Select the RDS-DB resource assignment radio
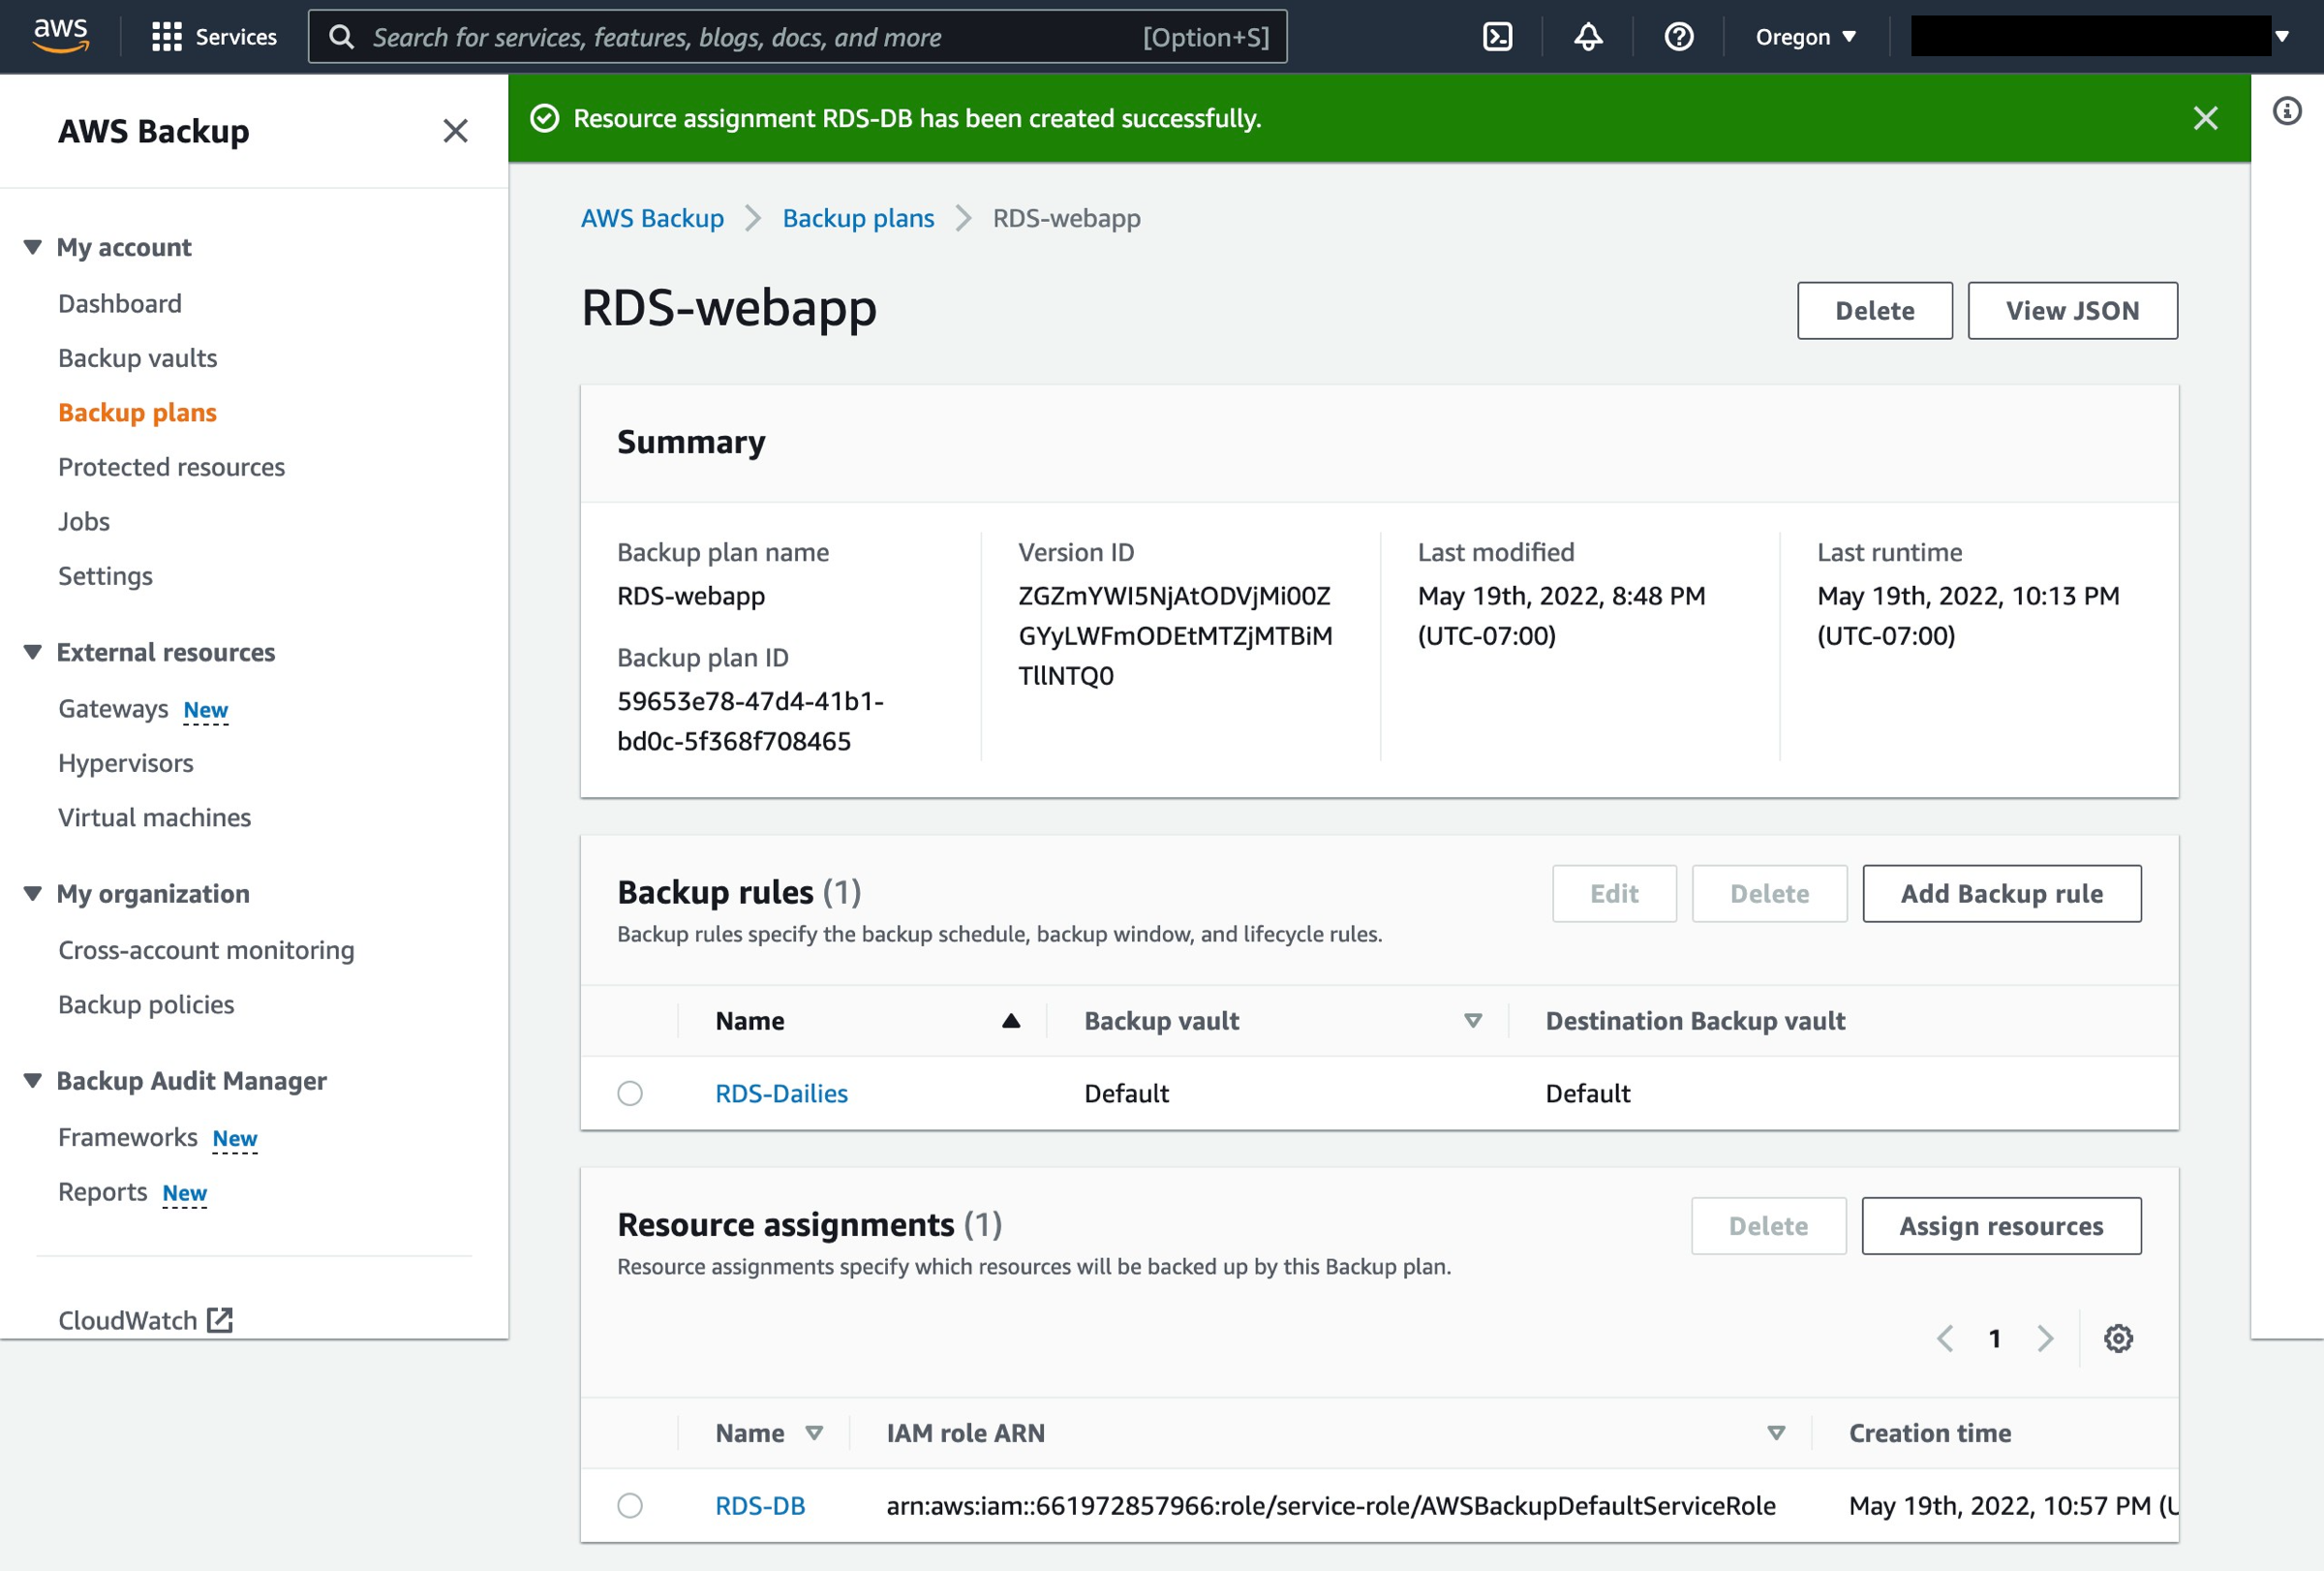 (x=630, y=1505)
